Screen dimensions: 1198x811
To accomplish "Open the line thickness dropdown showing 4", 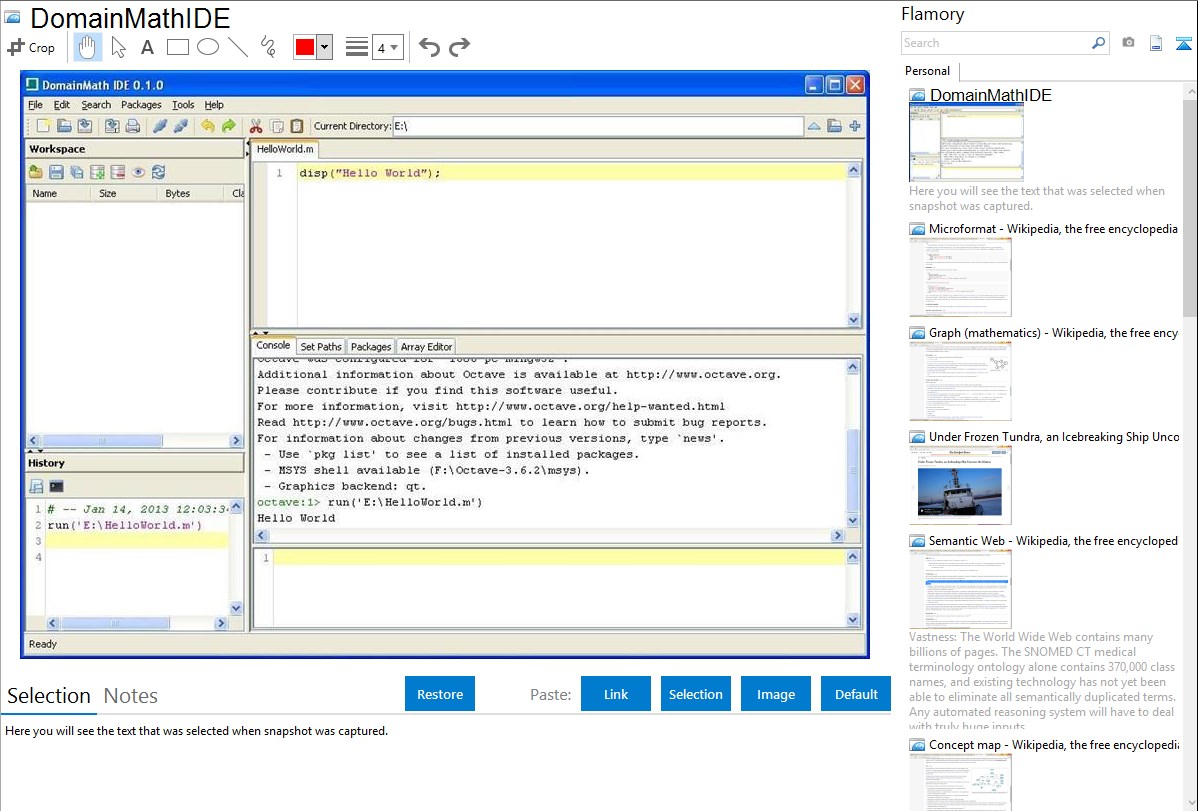I will 388,47.
